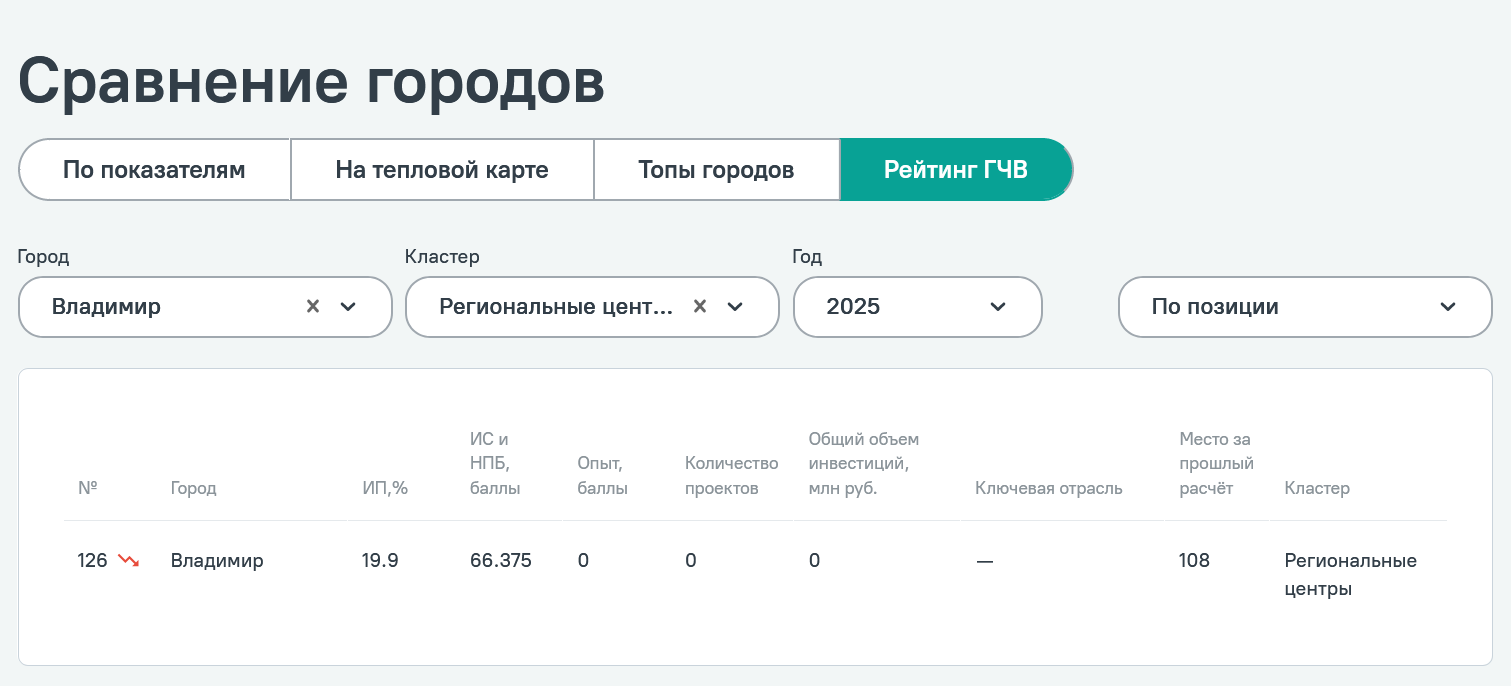Viewport: 1511px width, 686px height.
Task: Click the Общий объем инвестиций column header
Action: tap(863, 464)
